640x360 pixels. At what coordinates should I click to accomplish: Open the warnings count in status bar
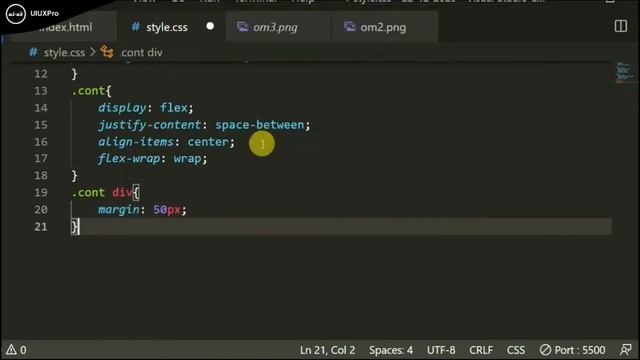(x=16, y=350)
